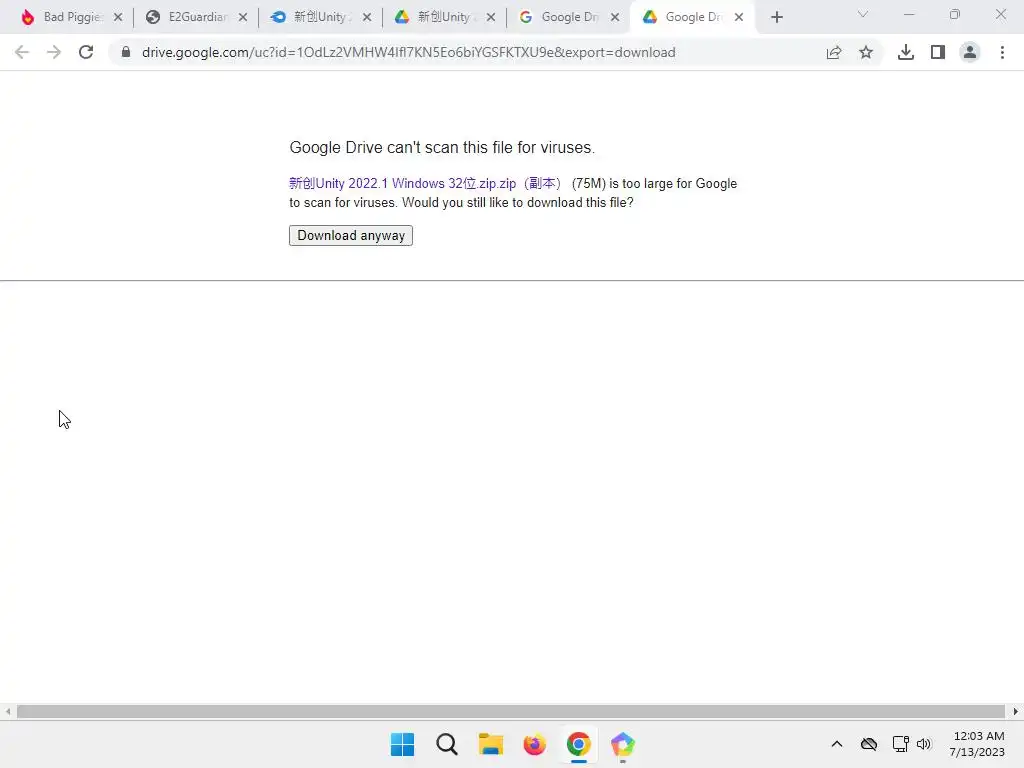Viewport: 1024px width, 768px height.
Task: Click the scrollbar right arrow
Action: [1016, 711]
